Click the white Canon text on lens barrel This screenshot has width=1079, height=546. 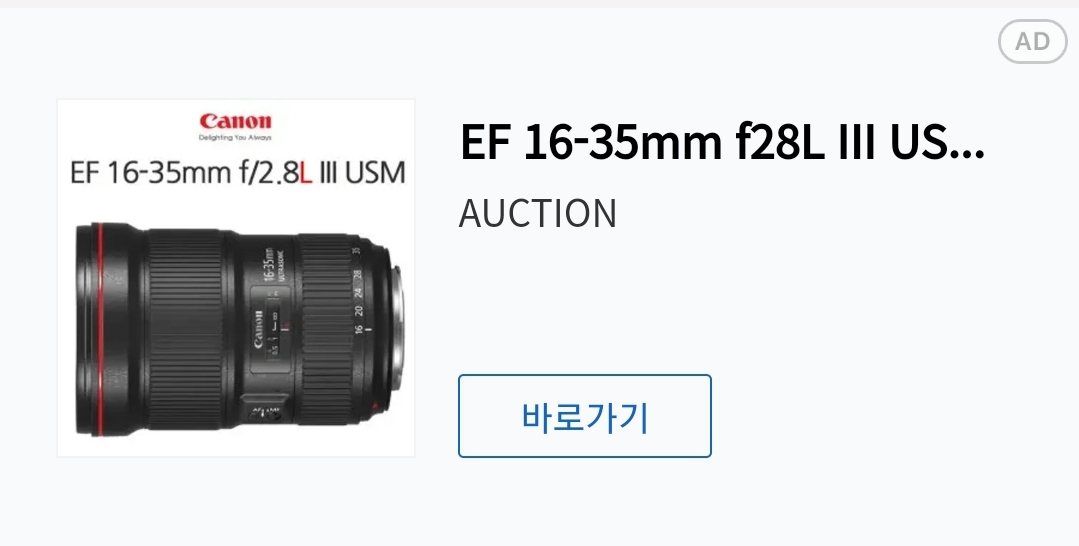[257, 329]
